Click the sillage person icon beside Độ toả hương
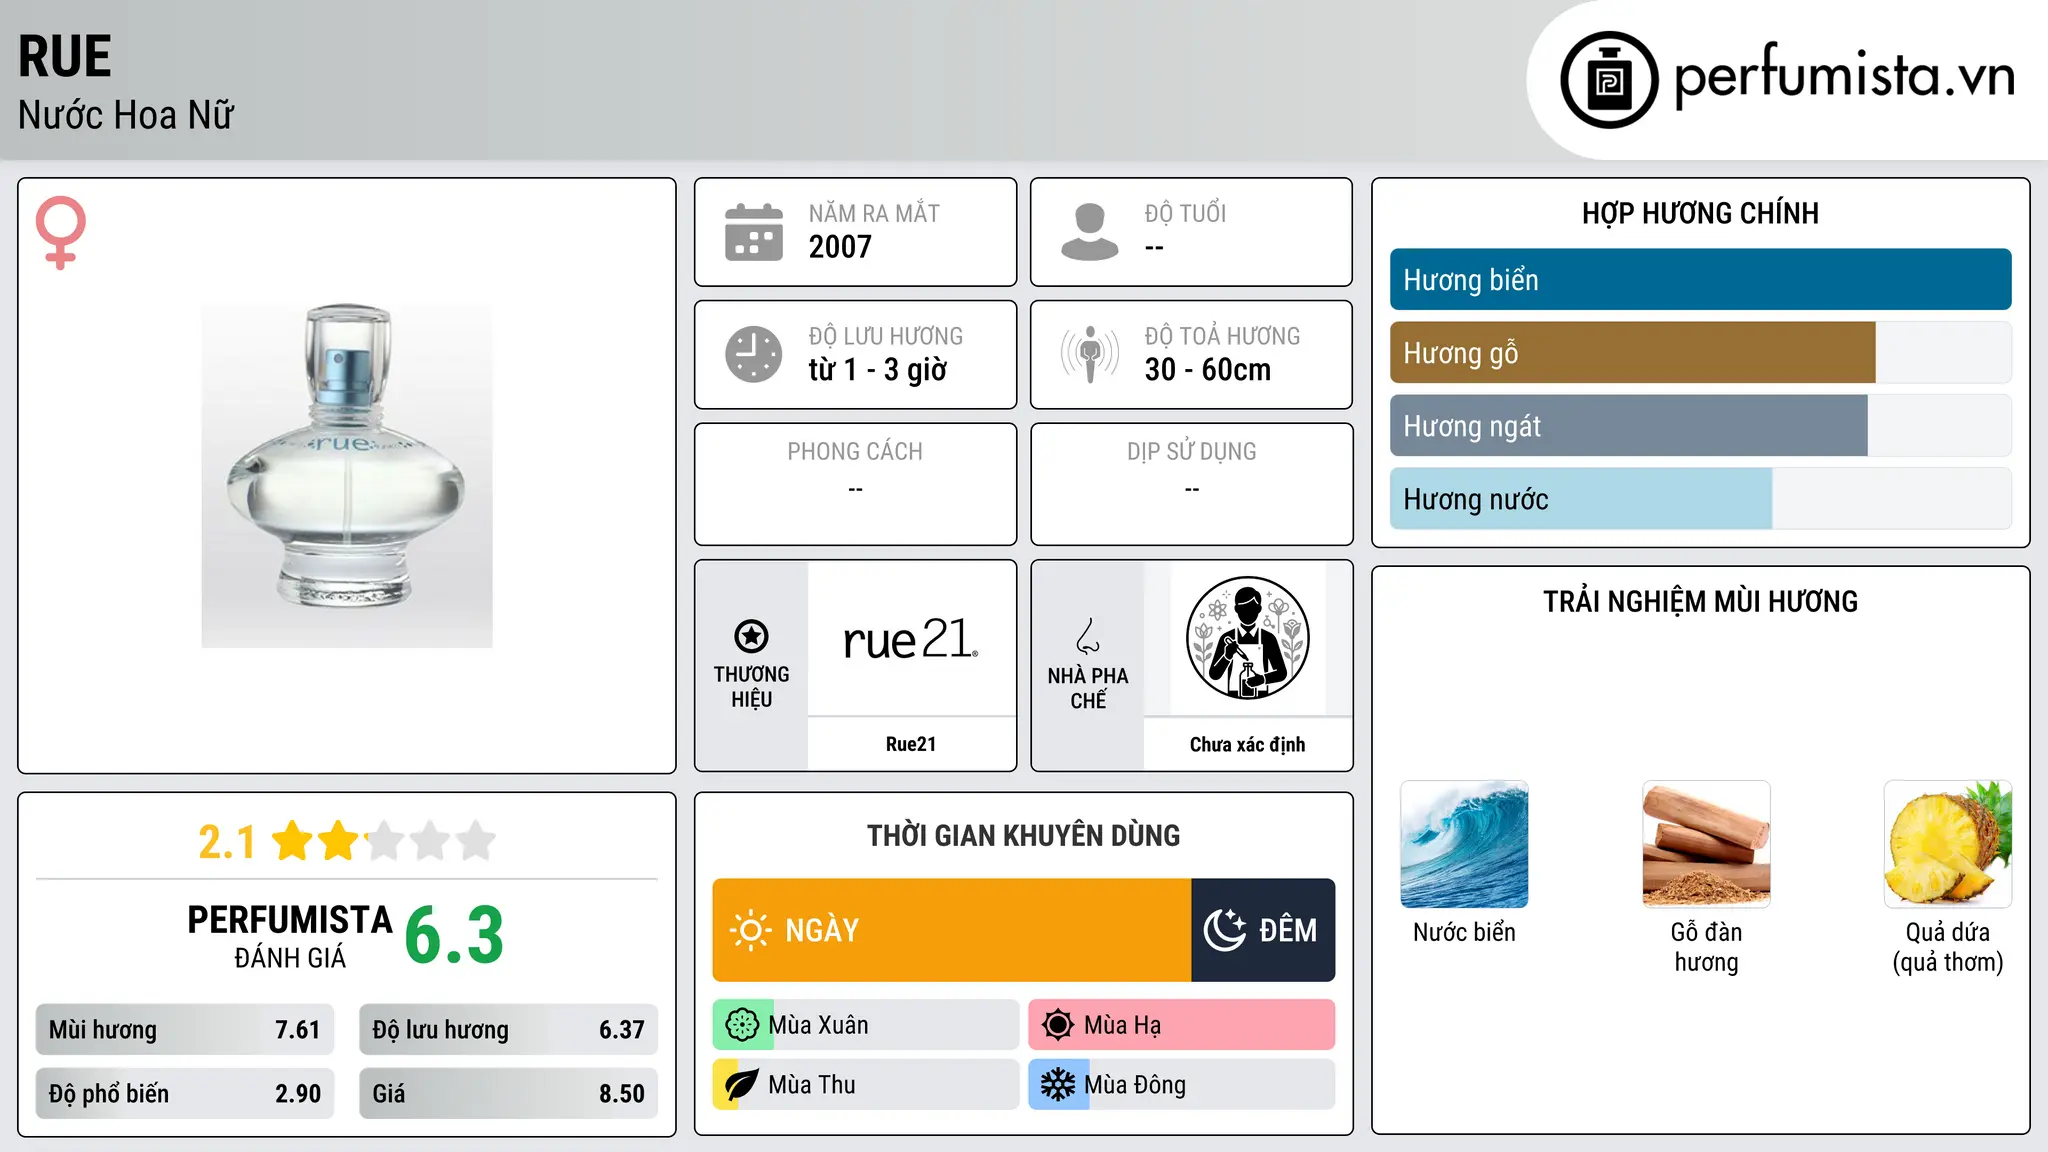Viewport: 2048px width, 1152px height. (1090, 354)
